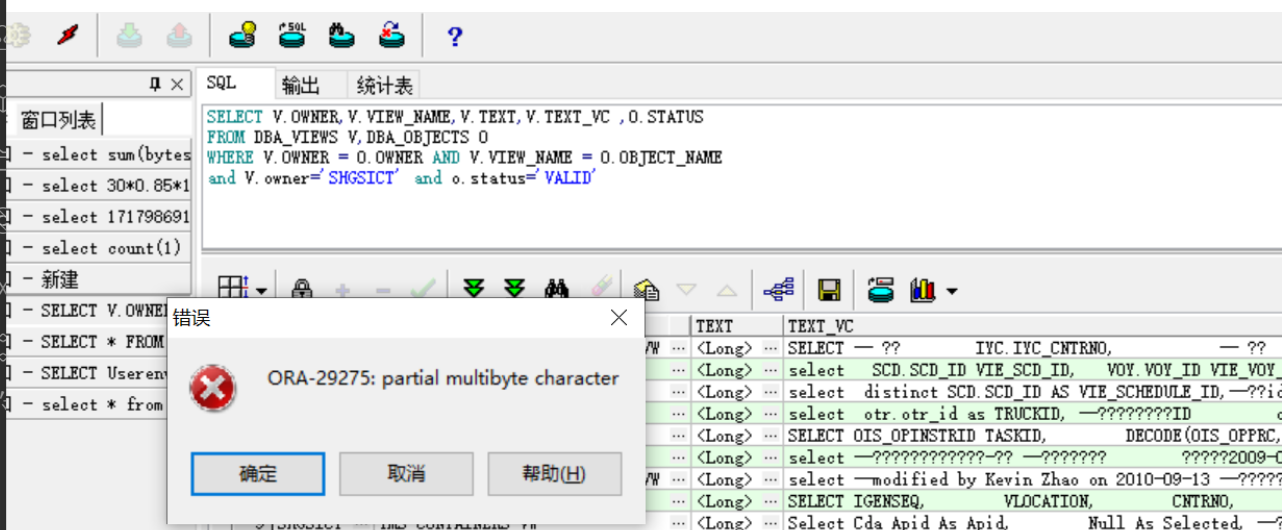Select window list entry 'select 30*0.85*1'
1282x530 pixels.
tap(98, 185)
